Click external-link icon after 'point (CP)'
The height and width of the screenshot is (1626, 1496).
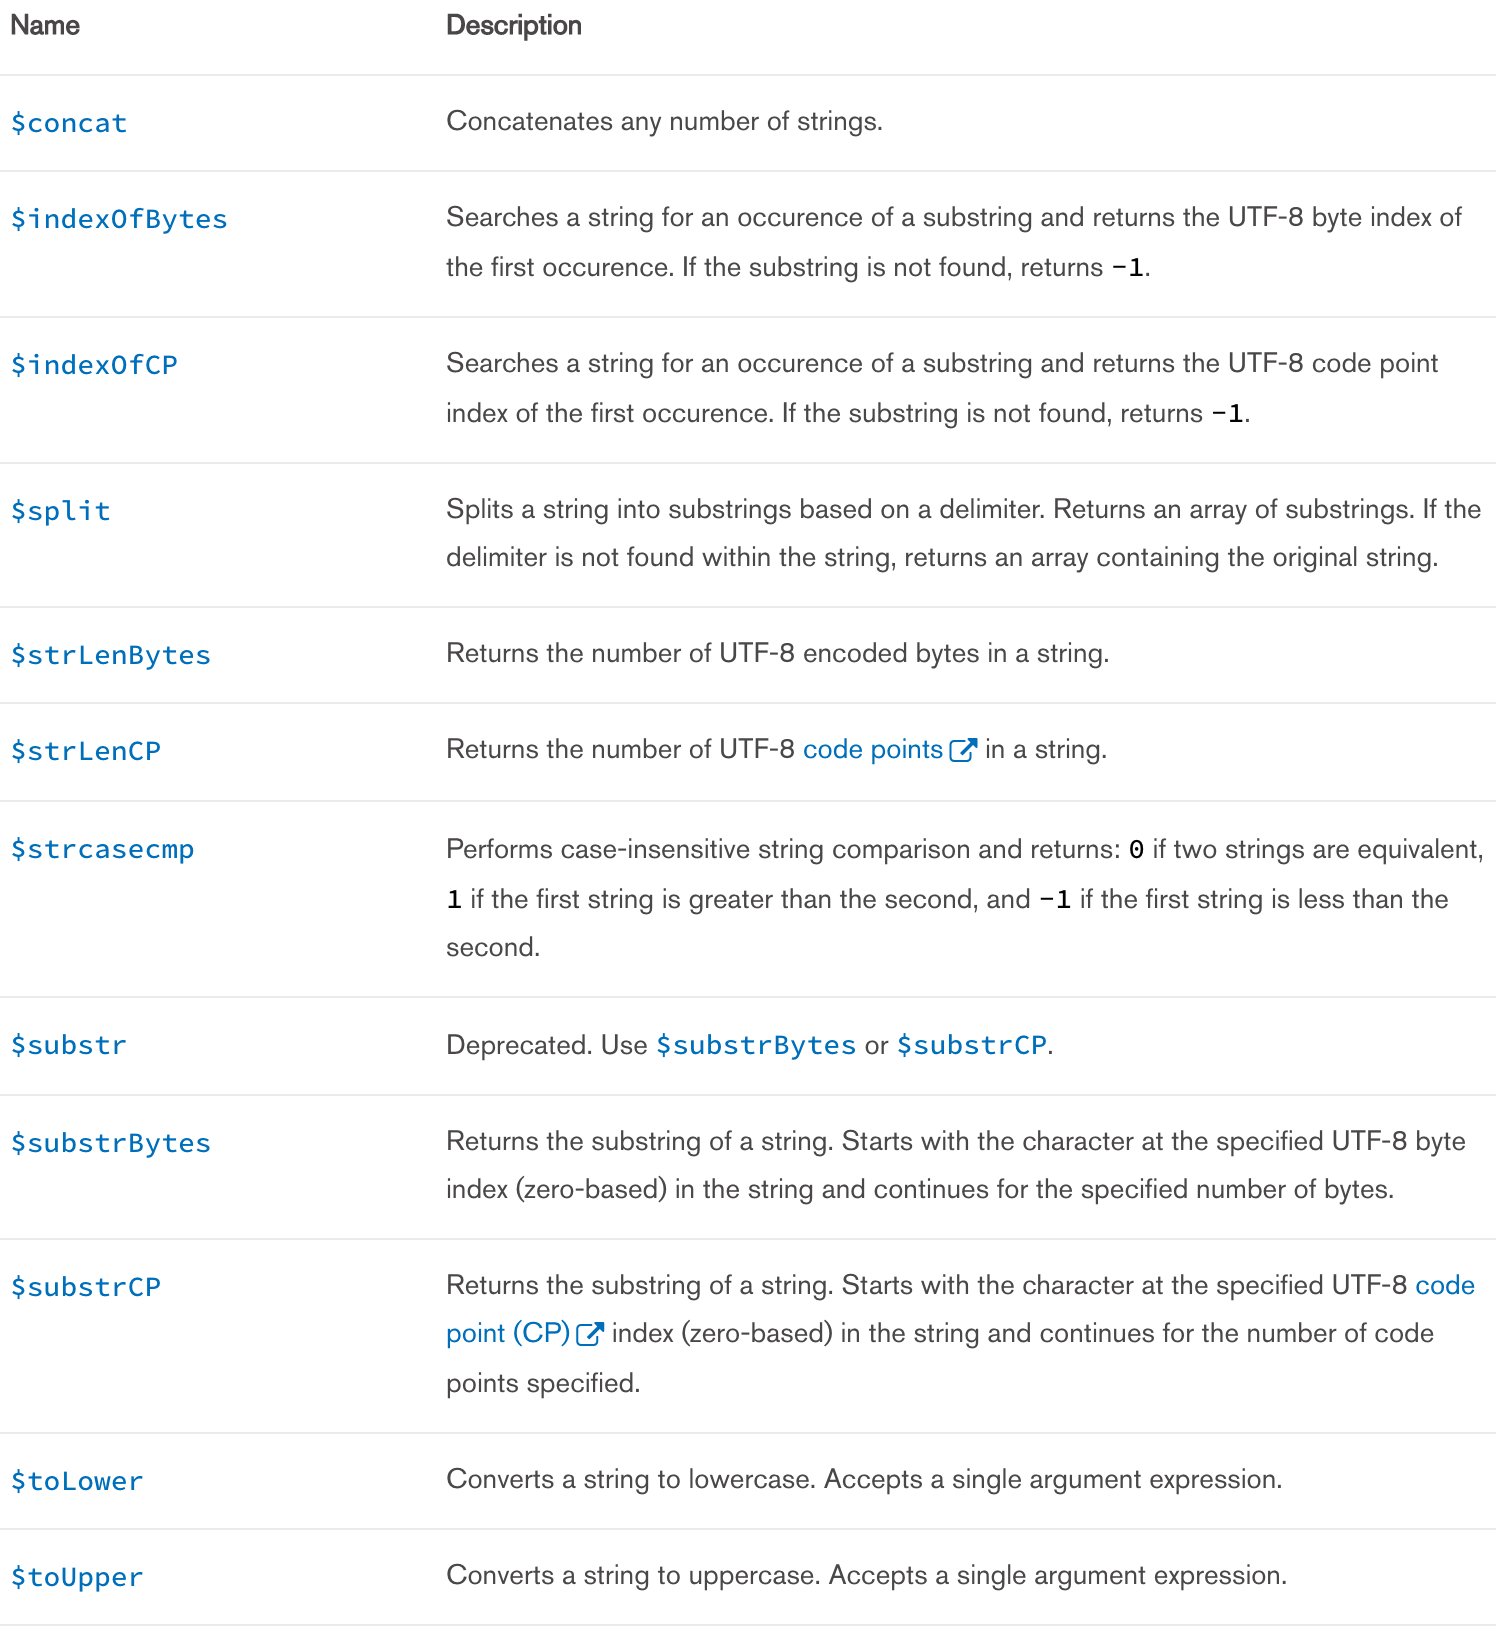click(589, 1334)
